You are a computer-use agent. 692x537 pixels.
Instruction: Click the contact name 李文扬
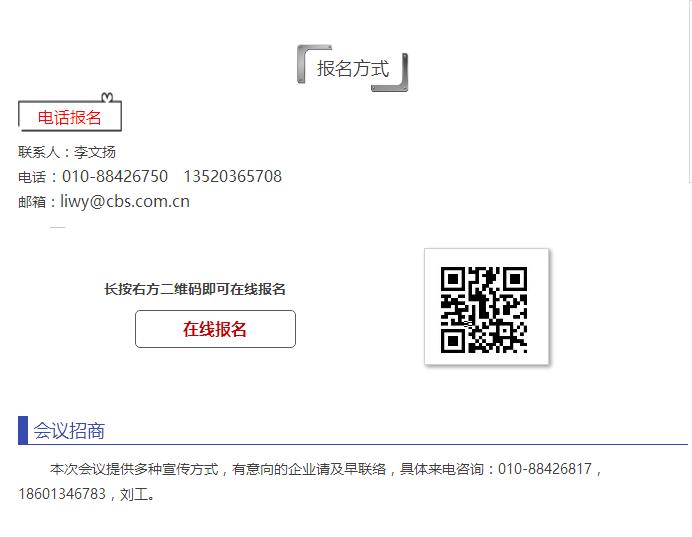coord(95,152)
